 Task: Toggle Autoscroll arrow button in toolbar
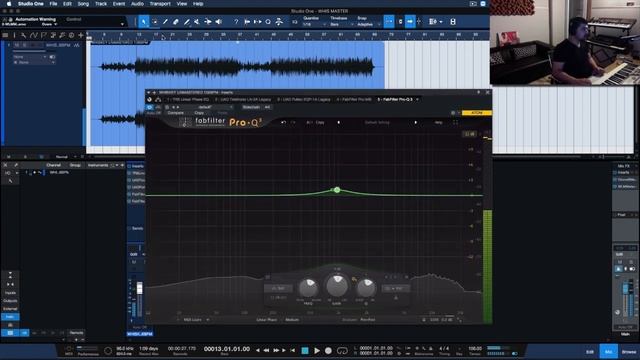pos(410,22)
